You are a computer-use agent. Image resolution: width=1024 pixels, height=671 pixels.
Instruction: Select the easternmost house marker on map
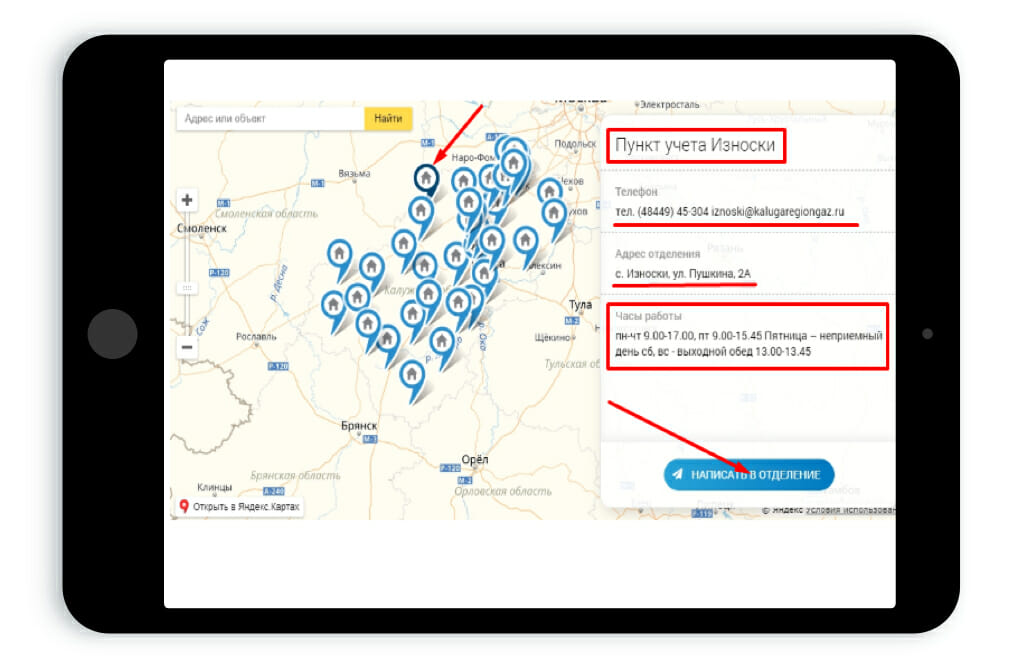(554, 213)
